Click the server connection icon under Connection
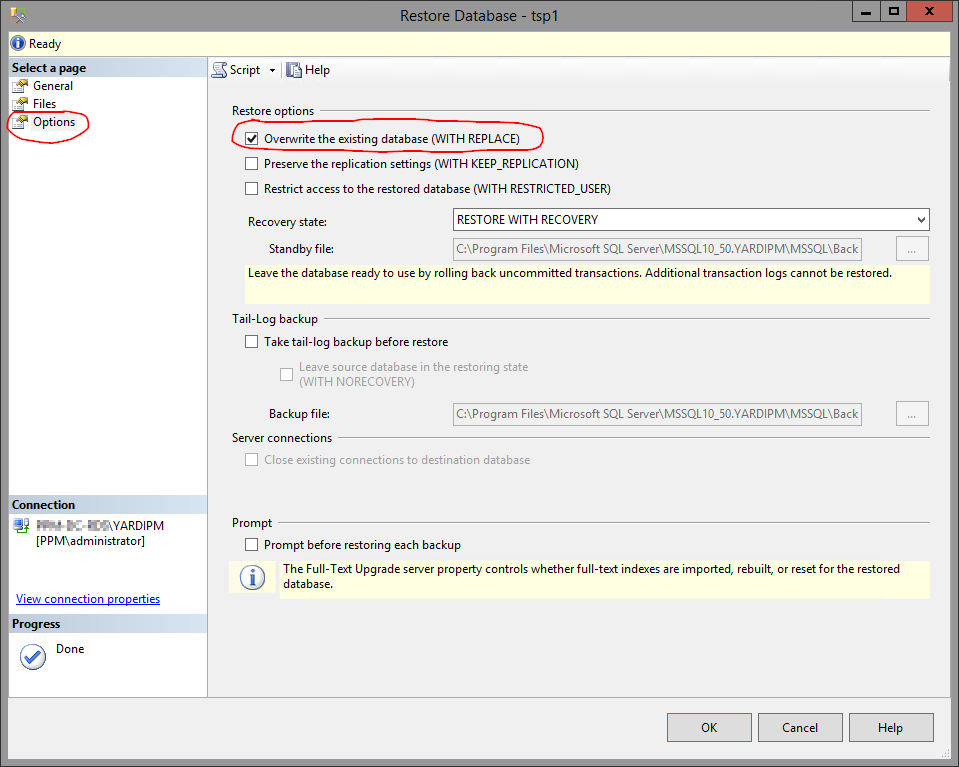 (21, 525)
